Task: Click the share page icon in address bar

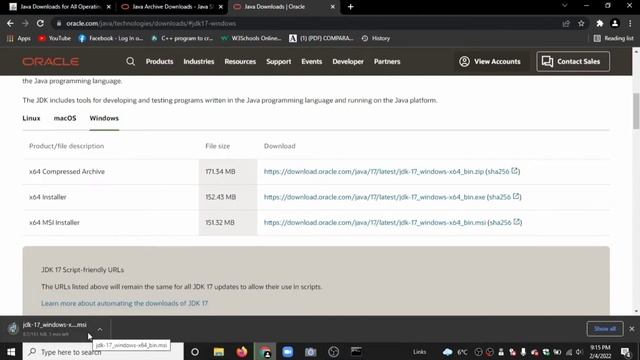Action: [x=566, y=24]
